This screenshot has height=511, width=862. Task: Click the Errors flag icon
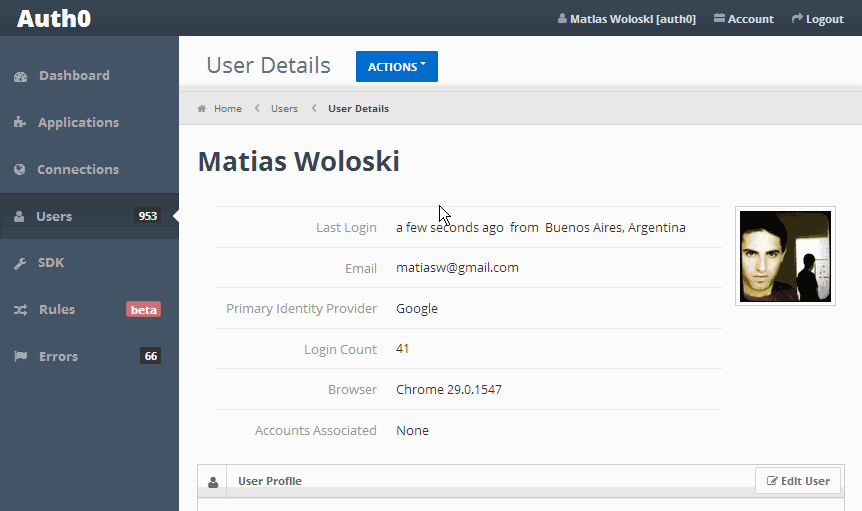(x=20, y=357)
